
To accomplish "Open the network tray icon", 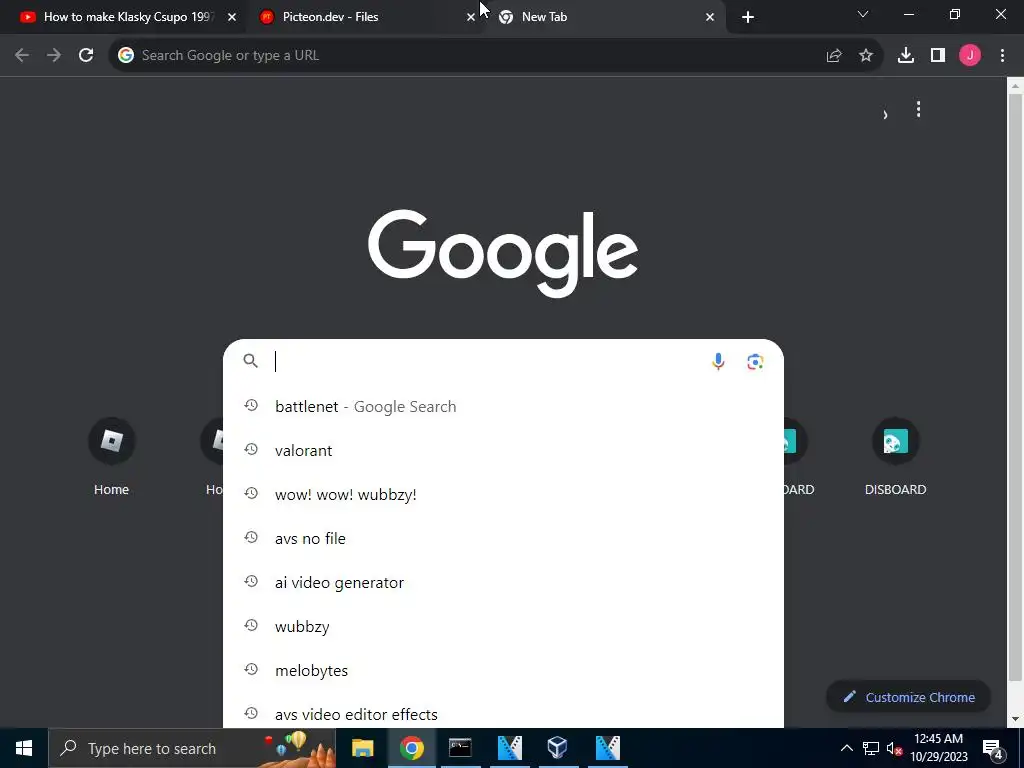I will (871, 748).
